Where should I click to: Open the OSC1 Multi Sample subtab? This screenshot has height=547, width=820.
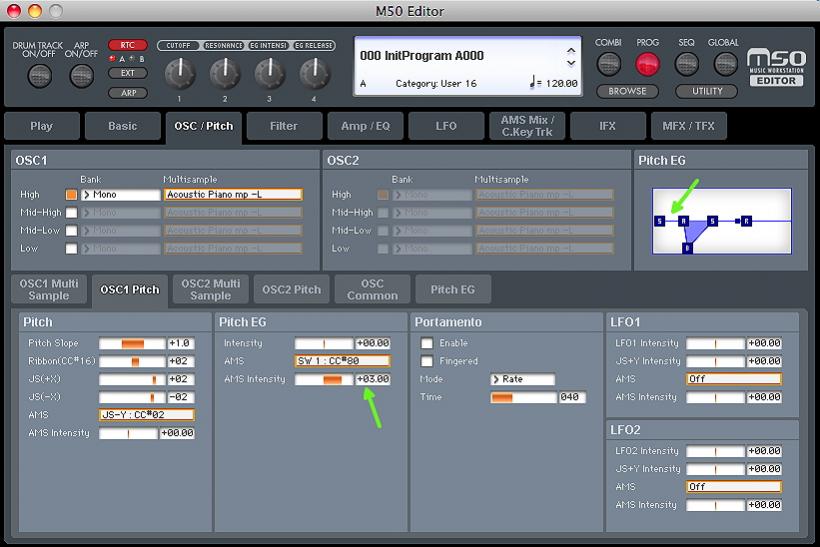tap(49, 289)
